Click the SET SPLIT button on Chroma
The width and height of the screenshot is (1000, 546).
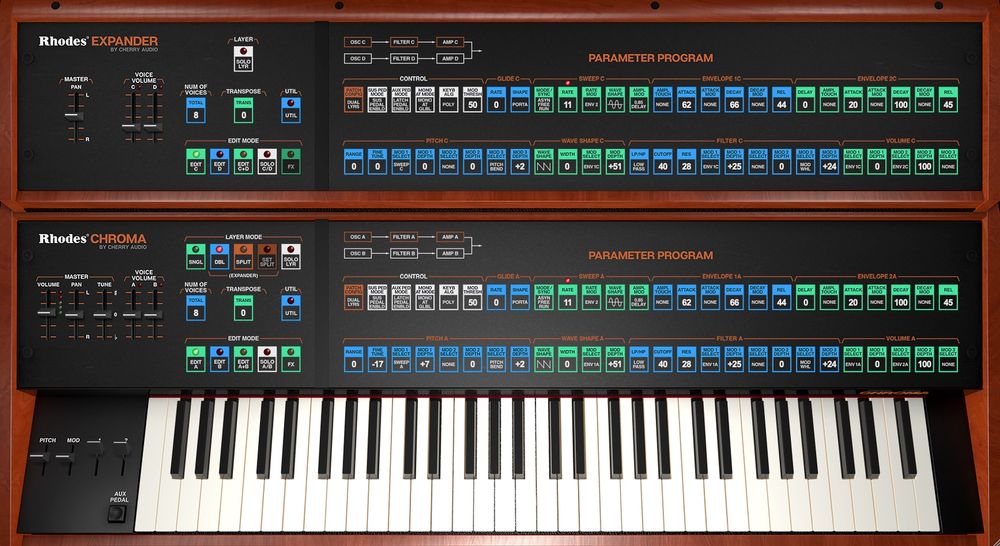click(x=267, y=256)
